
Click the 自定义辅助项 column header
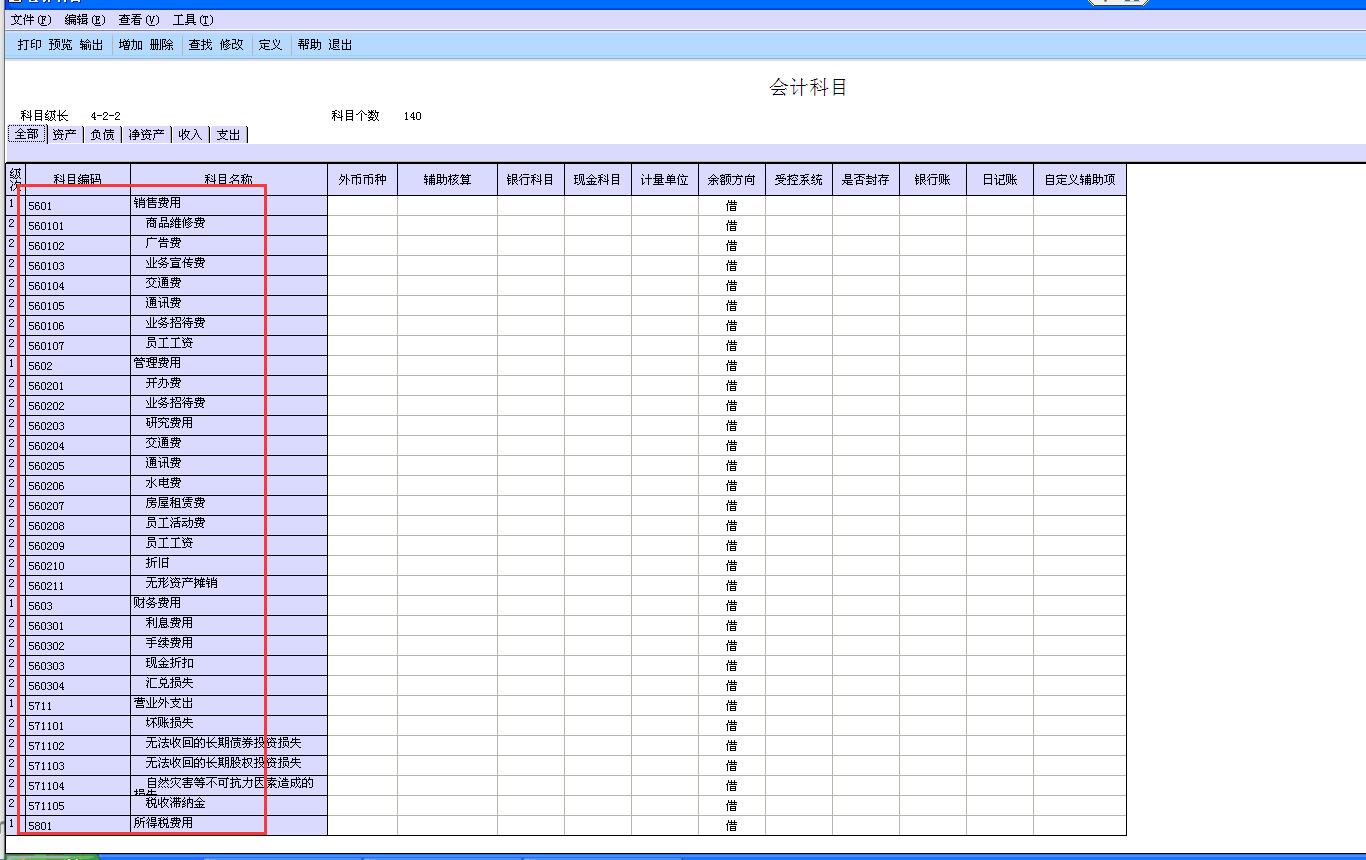point(1079,180)
